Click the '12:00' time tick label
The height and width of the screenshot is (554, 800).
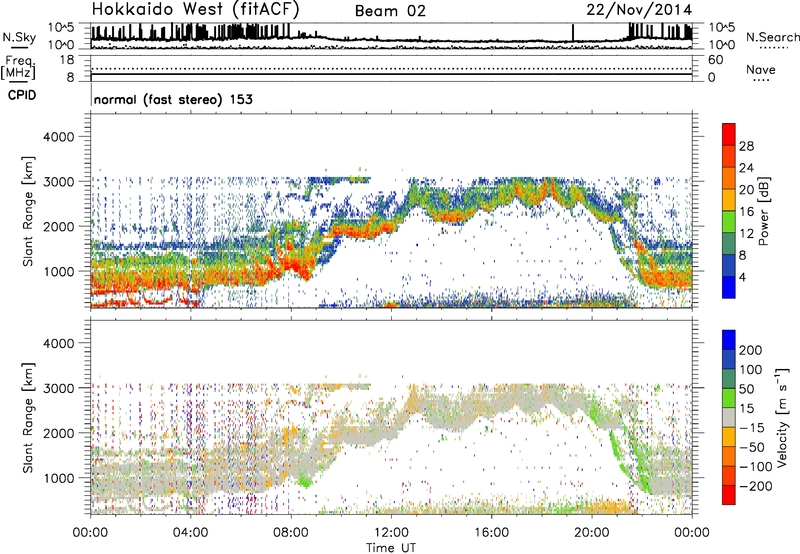391,533
